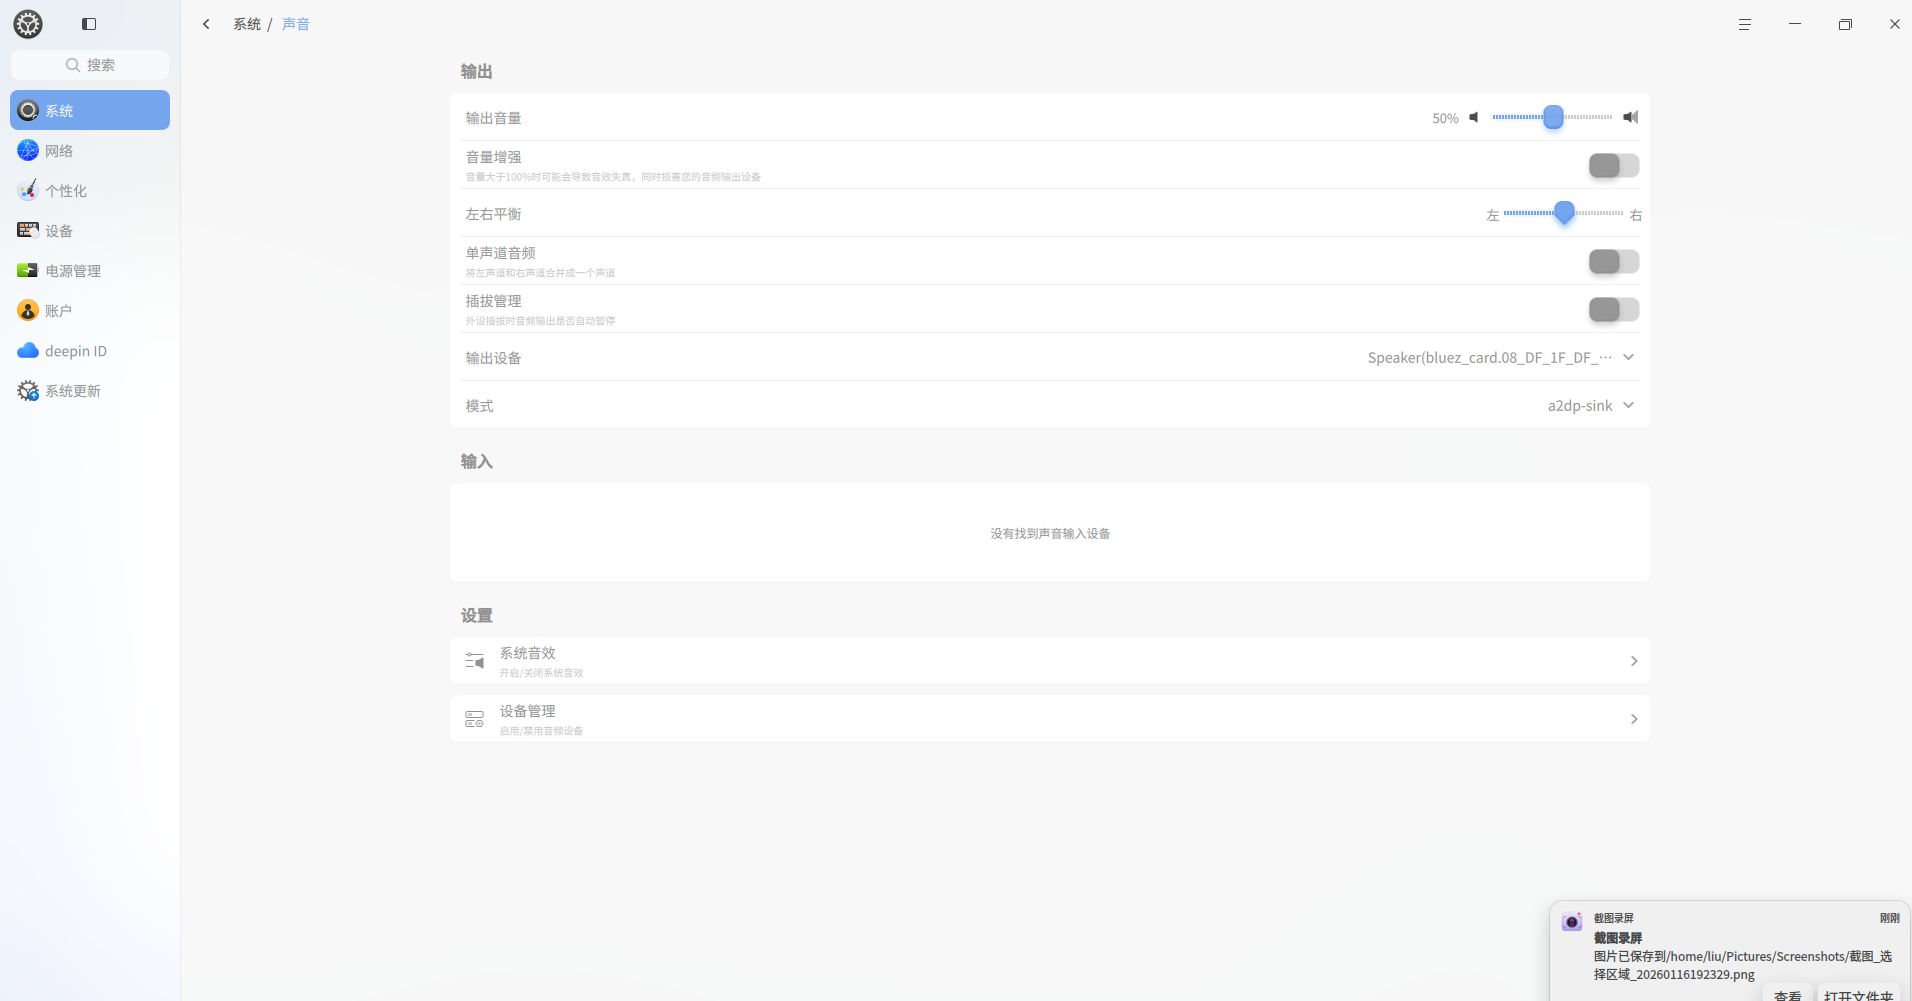Screen dimensions: 1912x1001
Task: Open the 模式 a2dp-sink dropdown
Action: pyautogui.click(x=1590, y=405)
